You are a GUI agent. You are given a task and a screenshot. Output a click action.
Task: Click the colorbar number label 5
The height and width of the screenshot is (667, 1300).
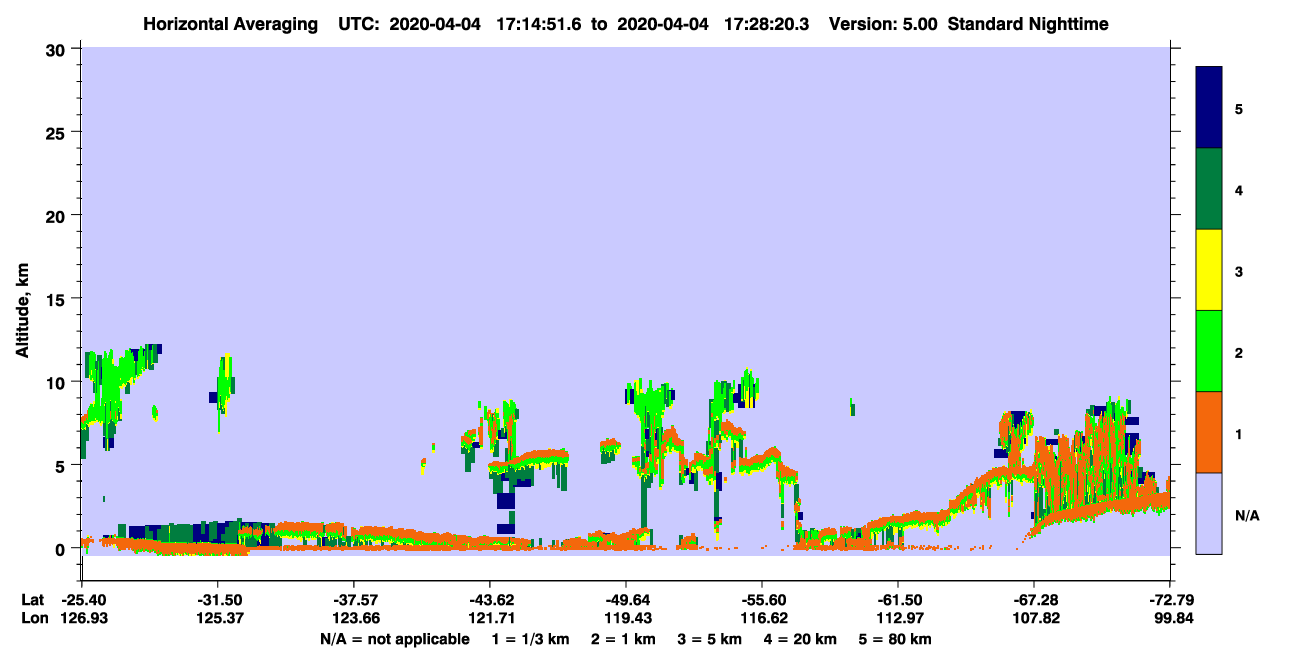coord(1239,108)
